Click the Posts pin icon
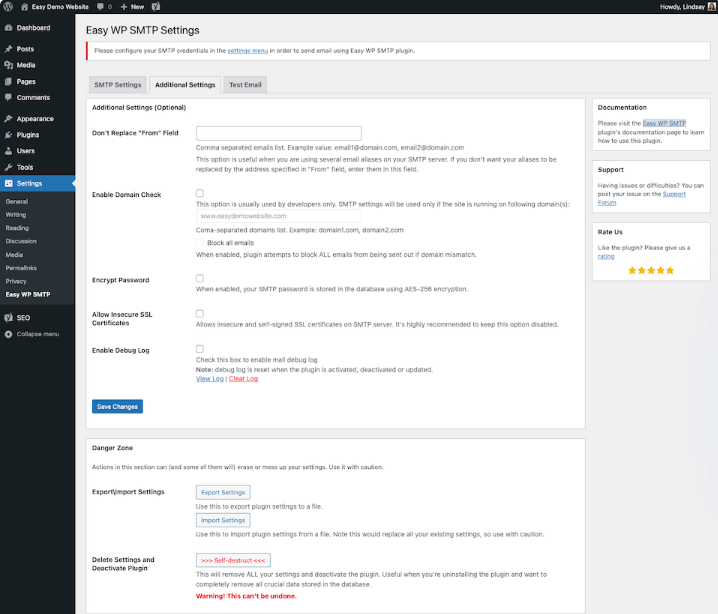Image resolution: width=718 pixels, height=614 pixels. pos(8,49)
